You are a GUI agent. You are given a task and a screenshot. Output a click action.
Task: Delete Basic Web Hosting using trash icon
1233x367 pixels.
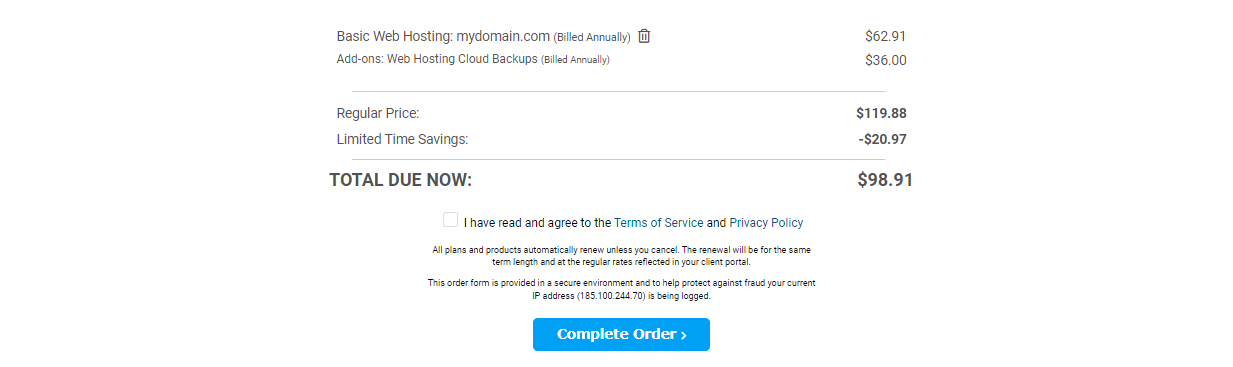(644, 36)
